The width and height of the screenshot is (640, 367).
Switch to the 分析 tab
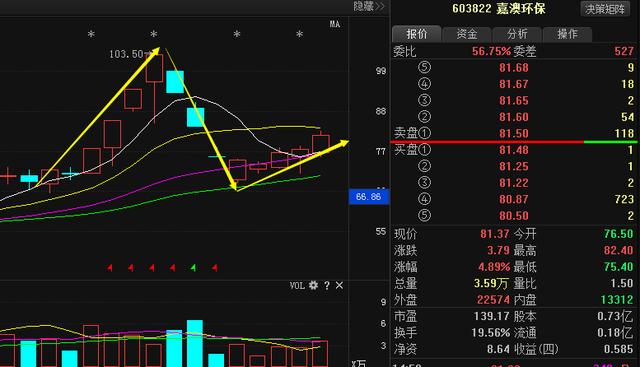pos(517,34)
